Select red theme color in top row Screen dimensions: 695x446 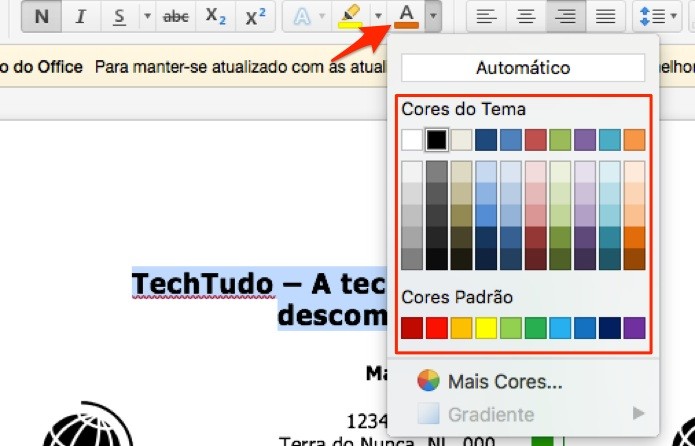[535, 140]
